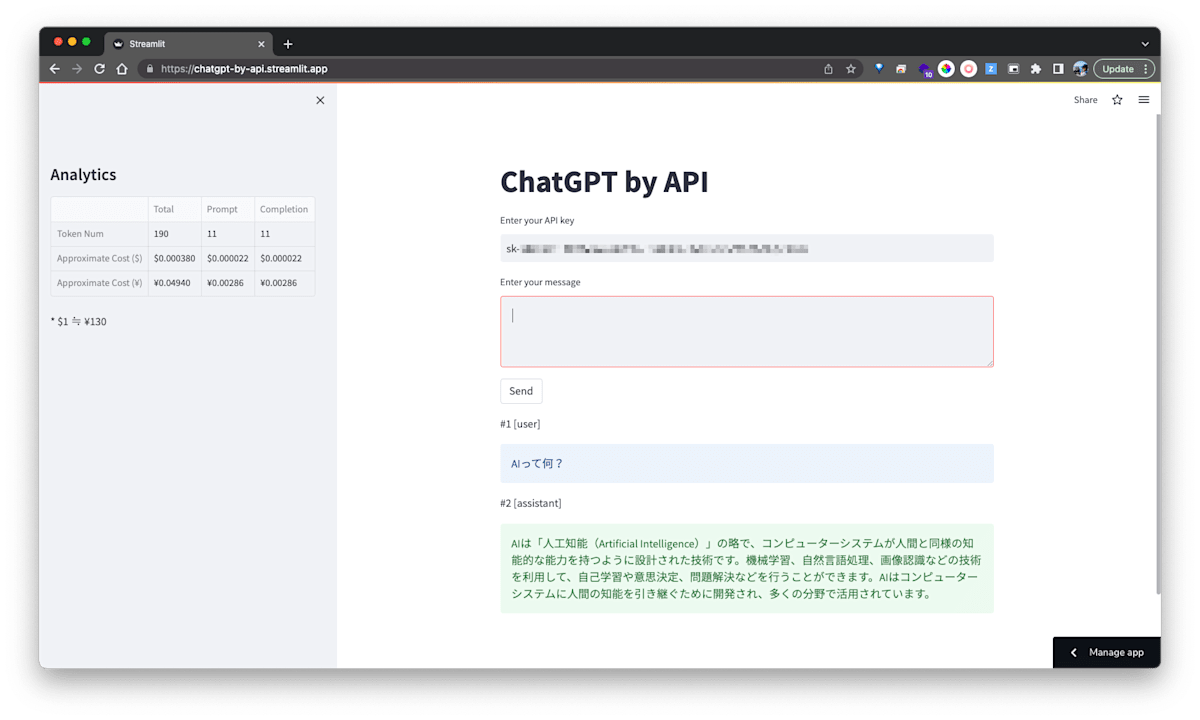Click the Approximate Cost ($) row label

coord(100,258)
